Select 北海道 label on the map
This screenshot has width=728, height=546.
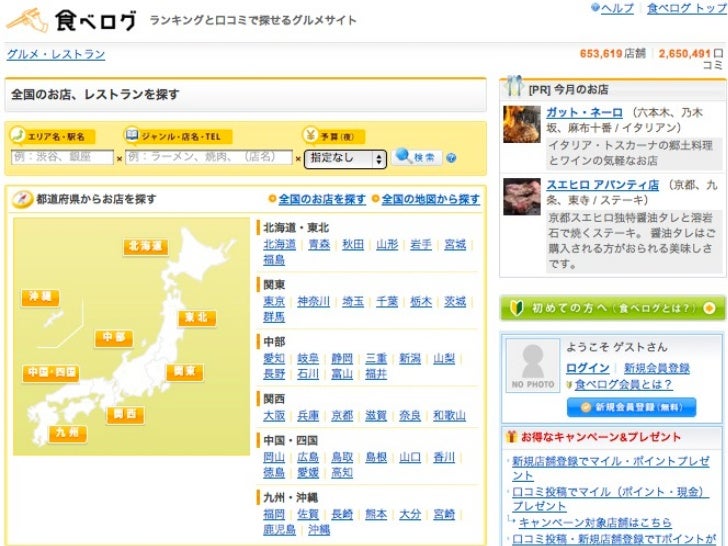tap(145, 247)
